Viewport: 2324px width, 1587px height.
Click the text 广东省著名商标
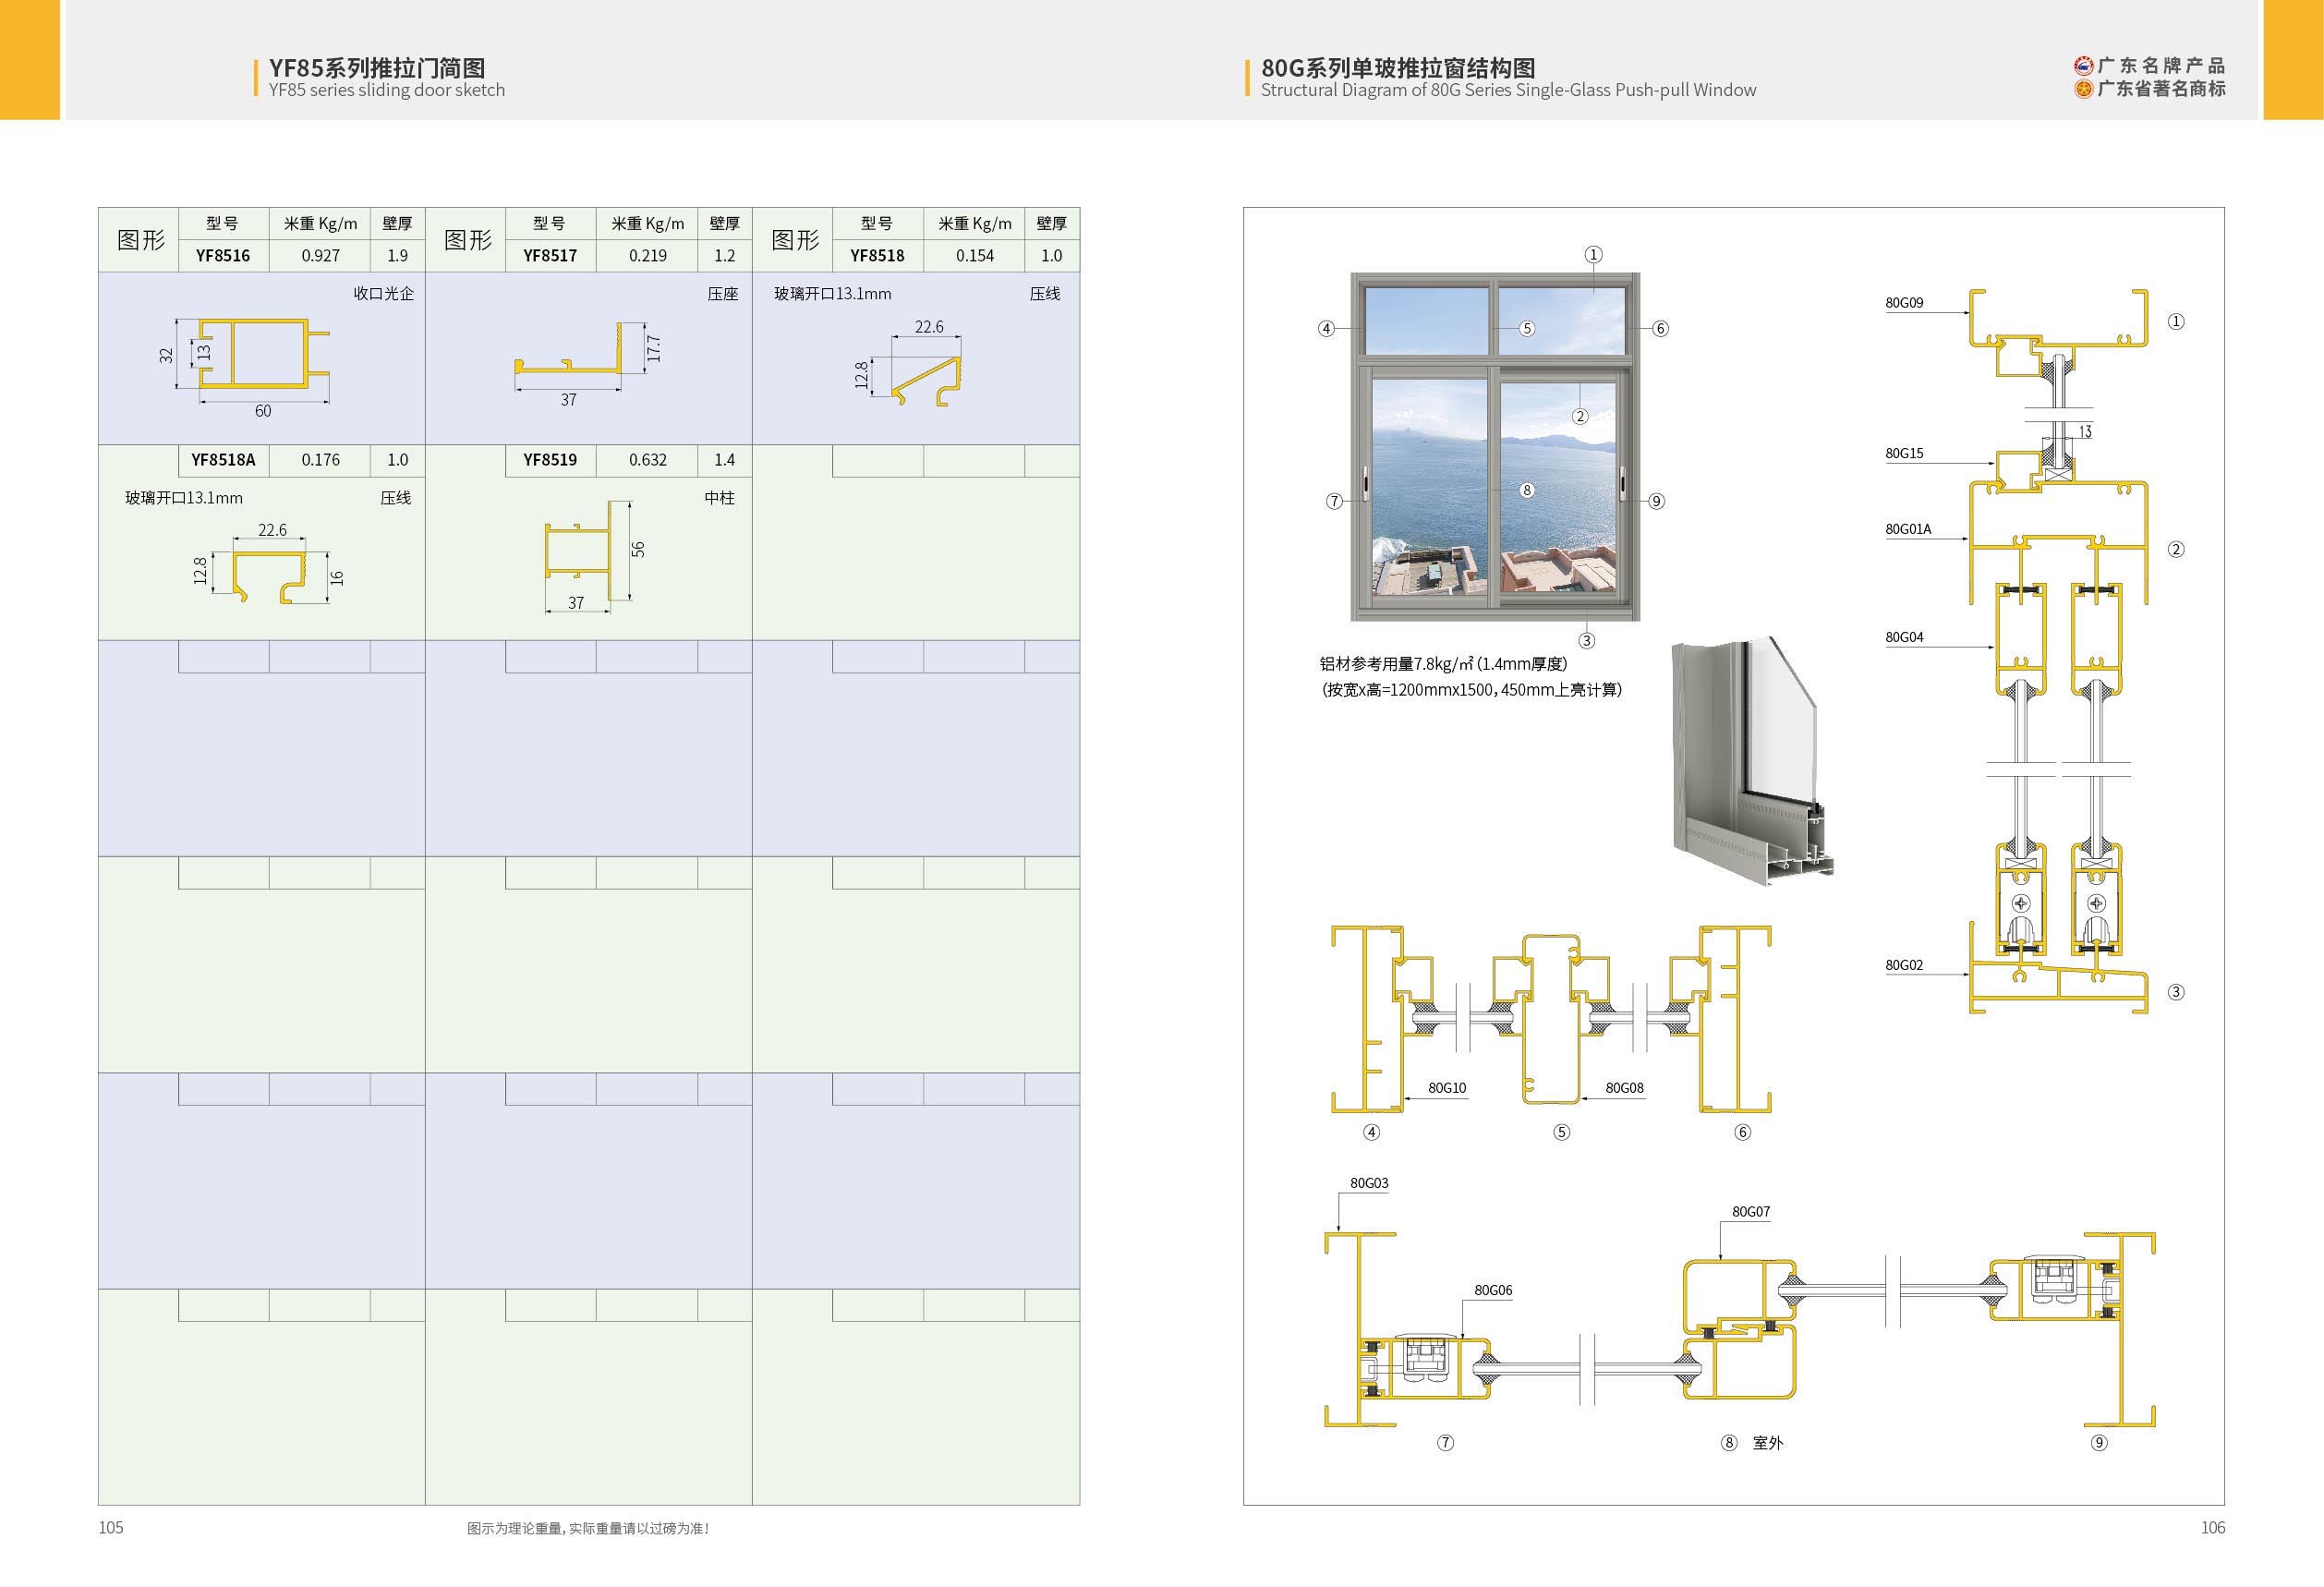pos(2161,89)
